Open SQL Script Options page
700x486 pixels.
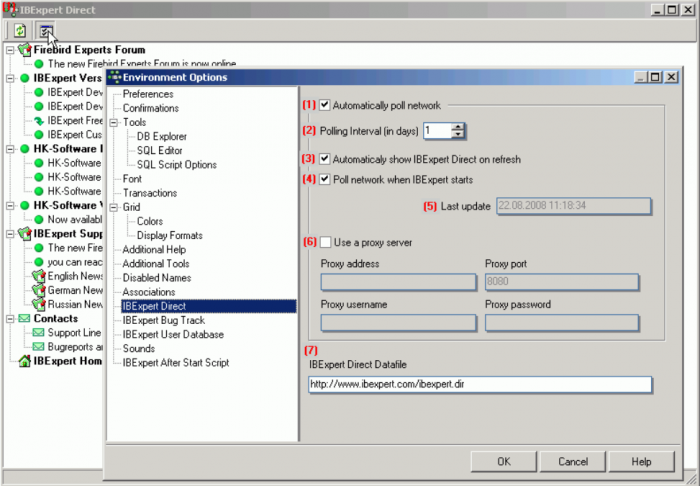coord(177,165)
